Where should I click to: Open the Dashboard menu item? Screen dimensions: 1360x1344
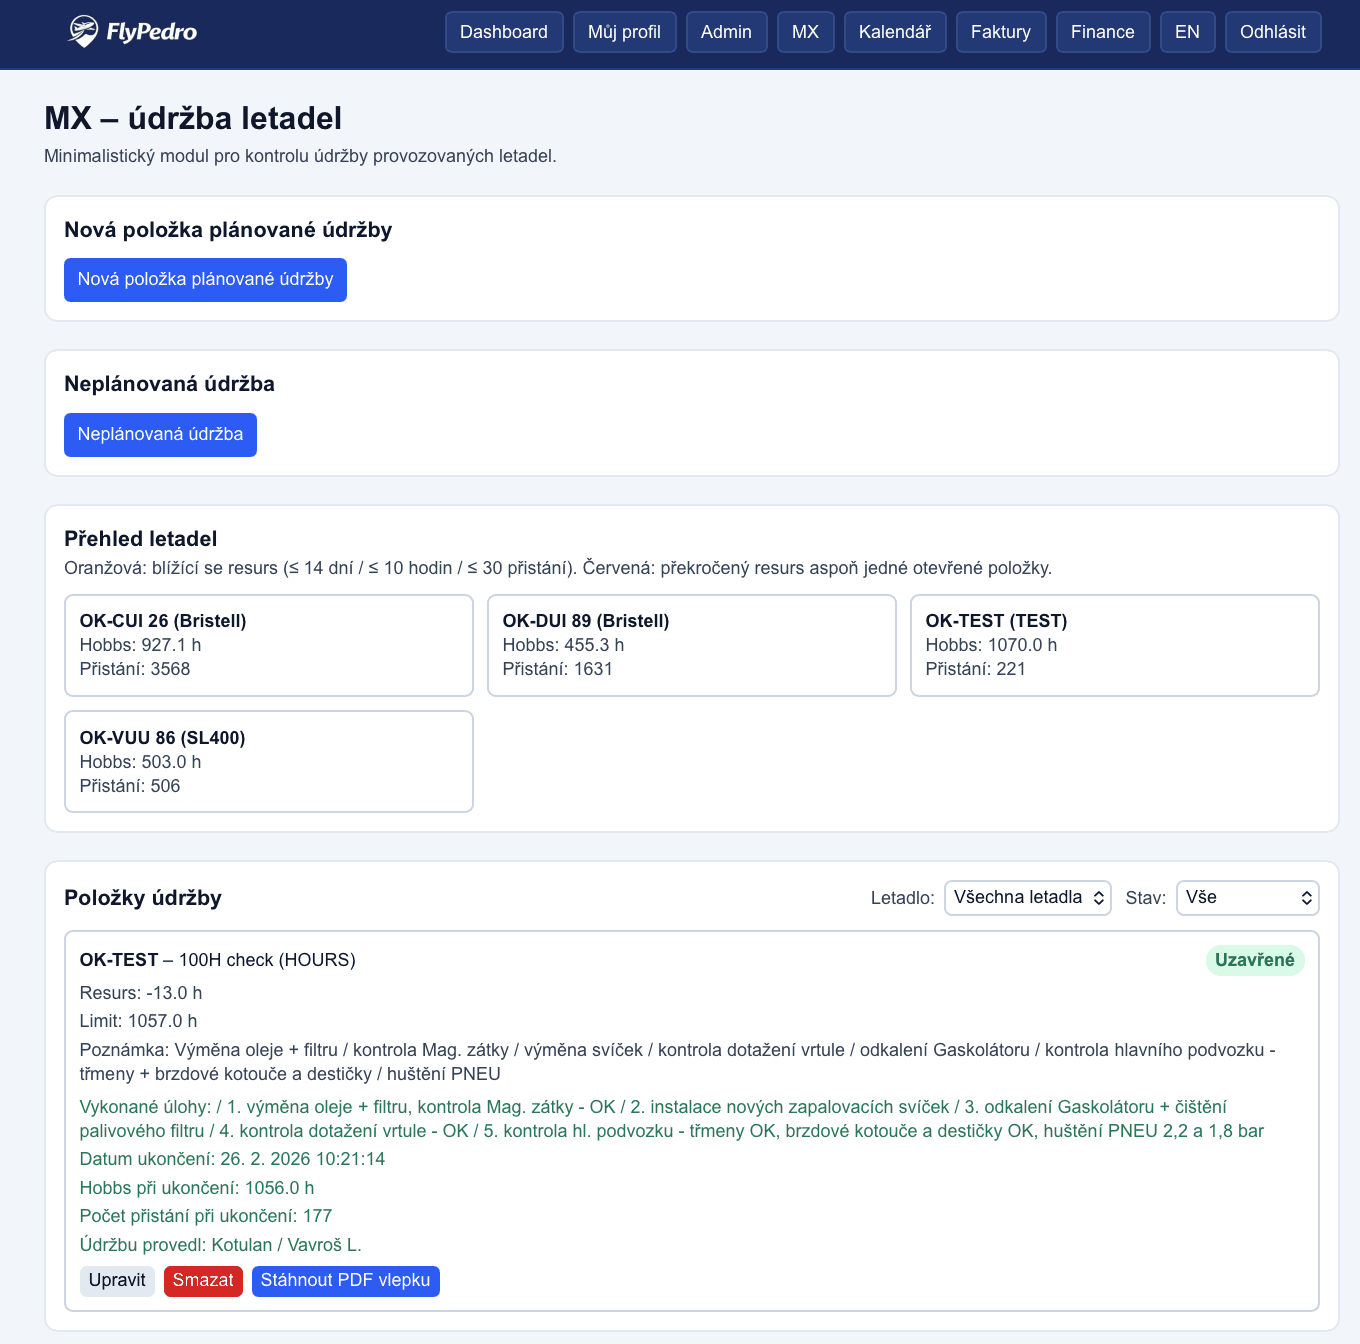point(504,32)
